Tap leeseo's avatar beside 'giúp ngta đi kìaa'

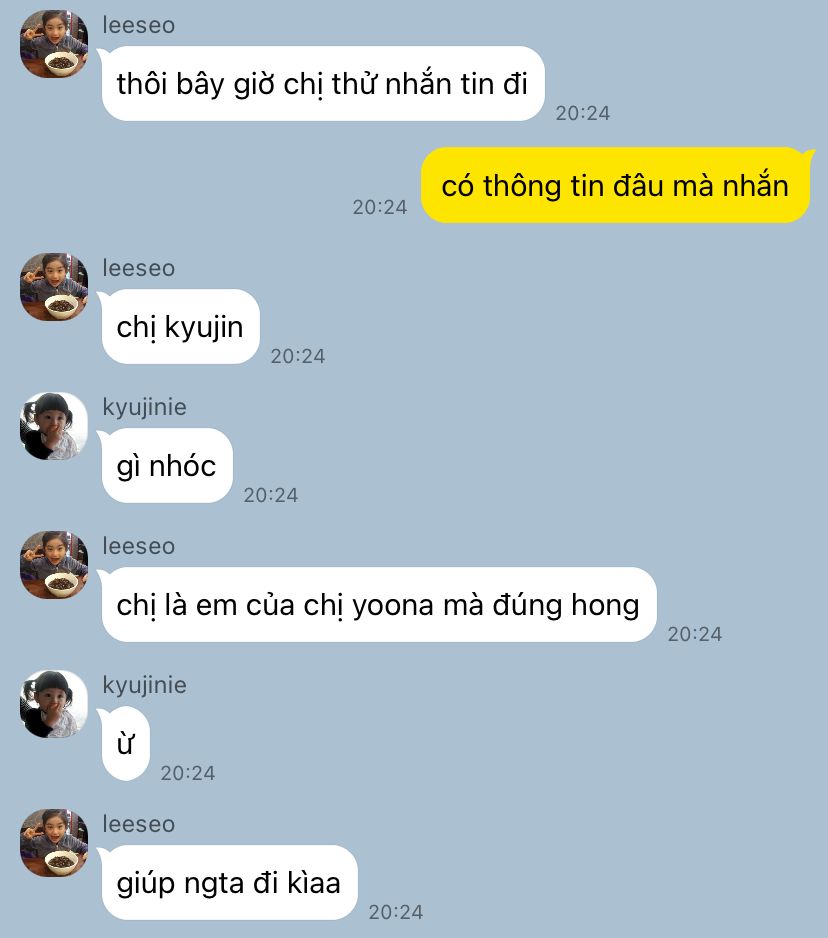[54, 843]
